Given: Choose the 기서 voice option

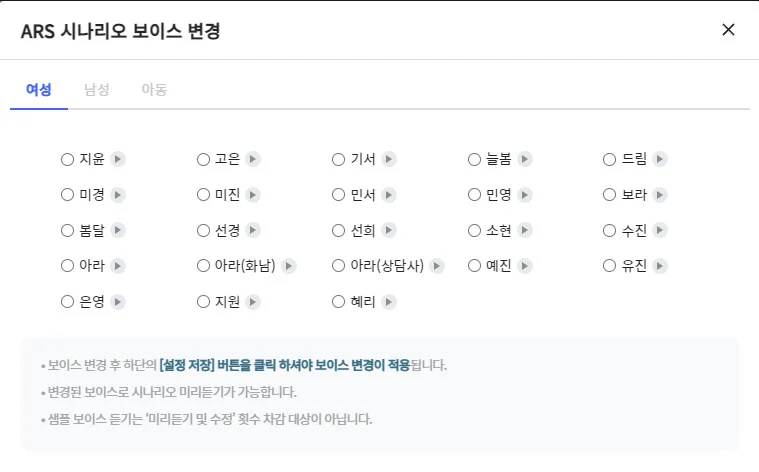Looking at the screenshot, I should pyautogui.click(x=338, y=159).
